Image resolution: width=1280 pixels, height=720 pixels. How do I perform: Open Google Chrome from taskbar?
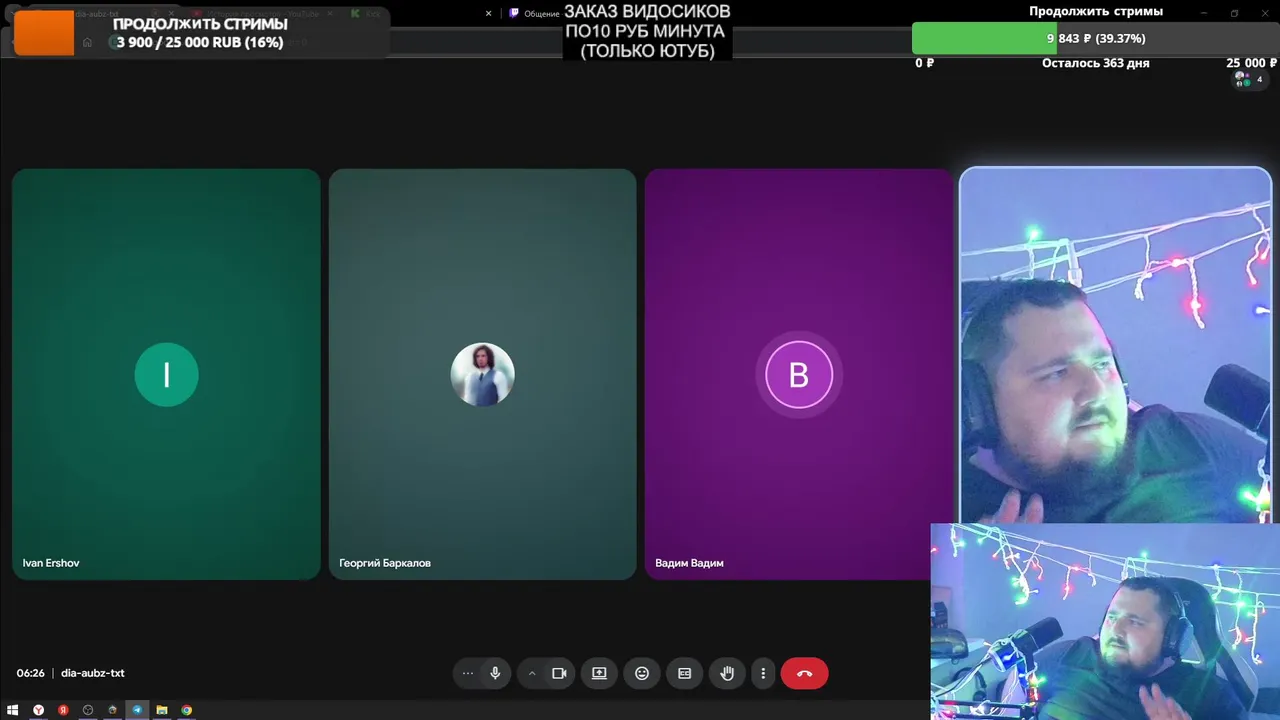coord(186,710)
